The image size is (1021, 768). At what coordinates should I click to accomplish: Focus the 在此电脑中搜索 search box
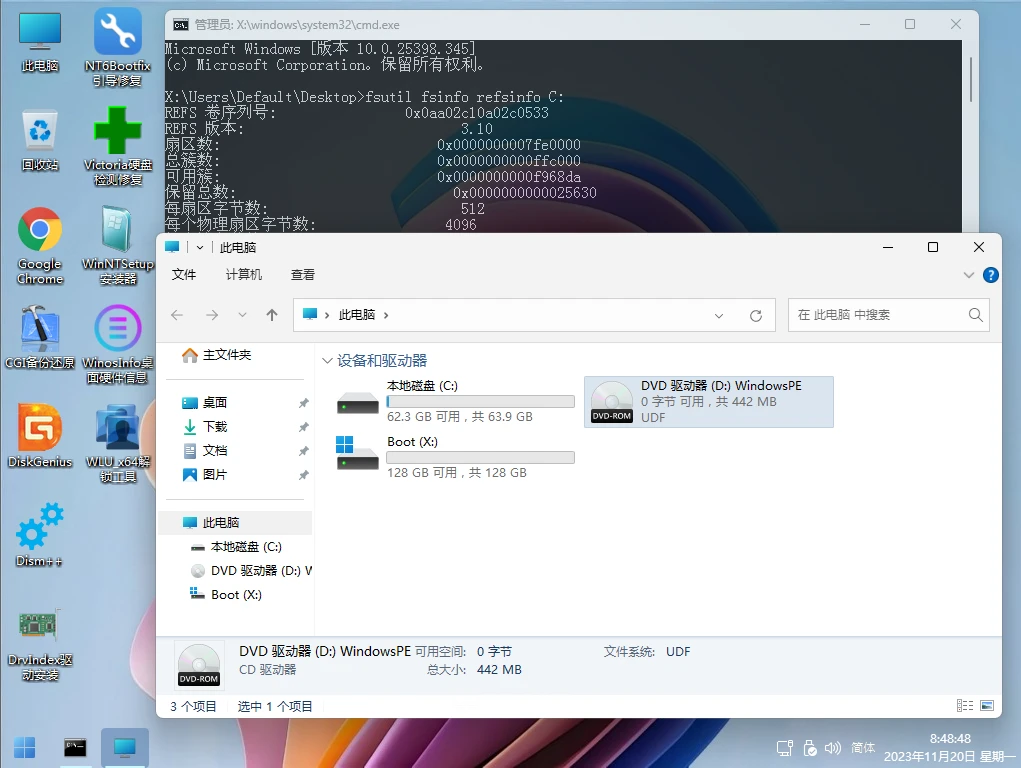(x=888, y=315)
